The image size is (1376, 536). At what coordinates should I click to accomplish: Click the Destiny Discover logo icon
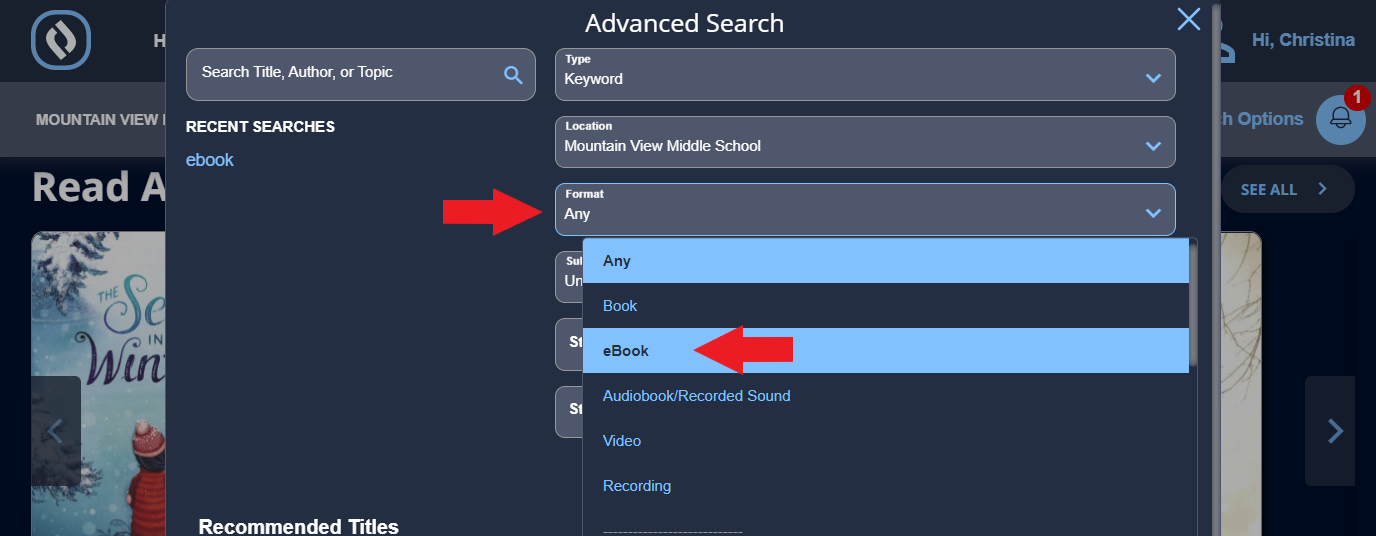pyautogui.click(x=61, y=40)
